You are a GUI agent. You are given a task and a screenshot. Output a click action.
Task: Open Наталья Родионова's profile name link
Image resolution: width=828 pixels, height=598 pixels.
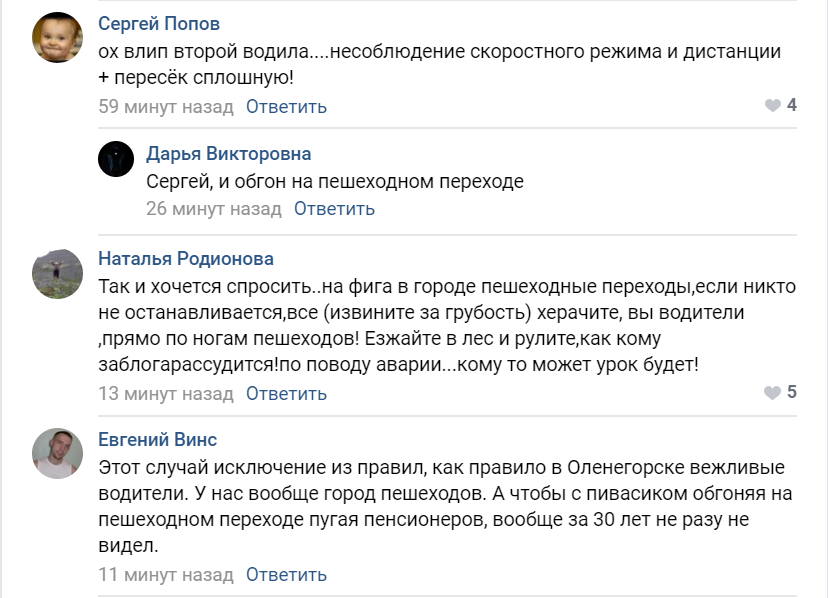[186, 259]
